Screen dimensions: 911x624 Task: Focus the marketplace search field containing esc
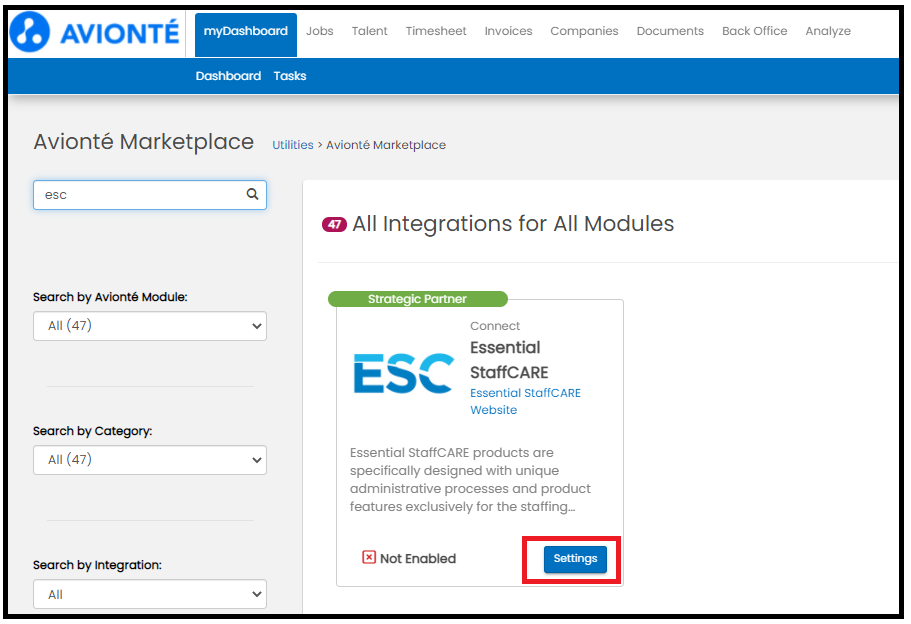(150, 195)
